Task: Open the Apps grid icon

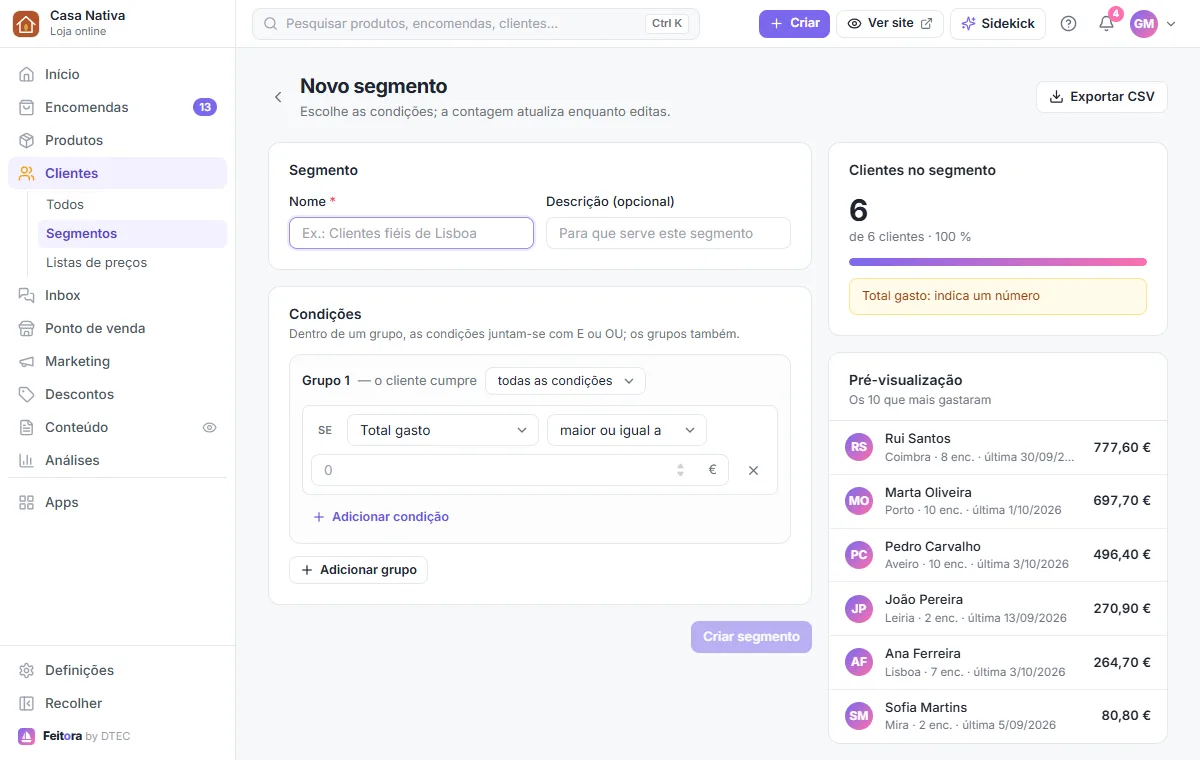Action: click(27, 502)
